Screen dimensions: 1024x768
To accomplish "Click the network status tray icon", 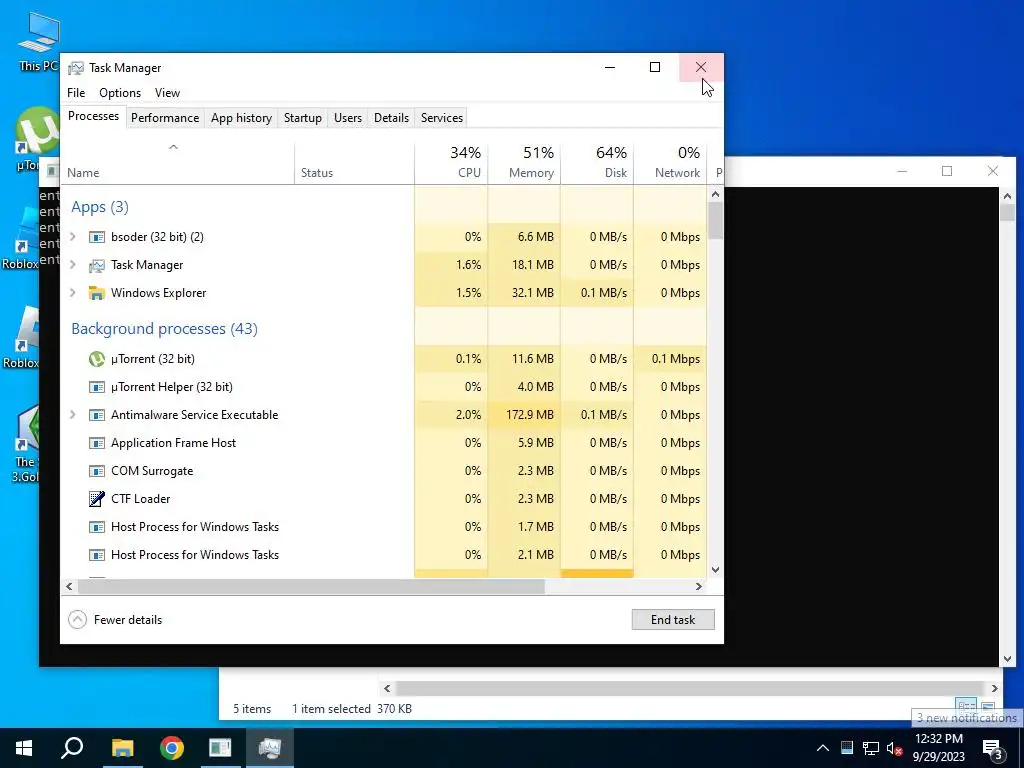I will click(x=871, y=748).
